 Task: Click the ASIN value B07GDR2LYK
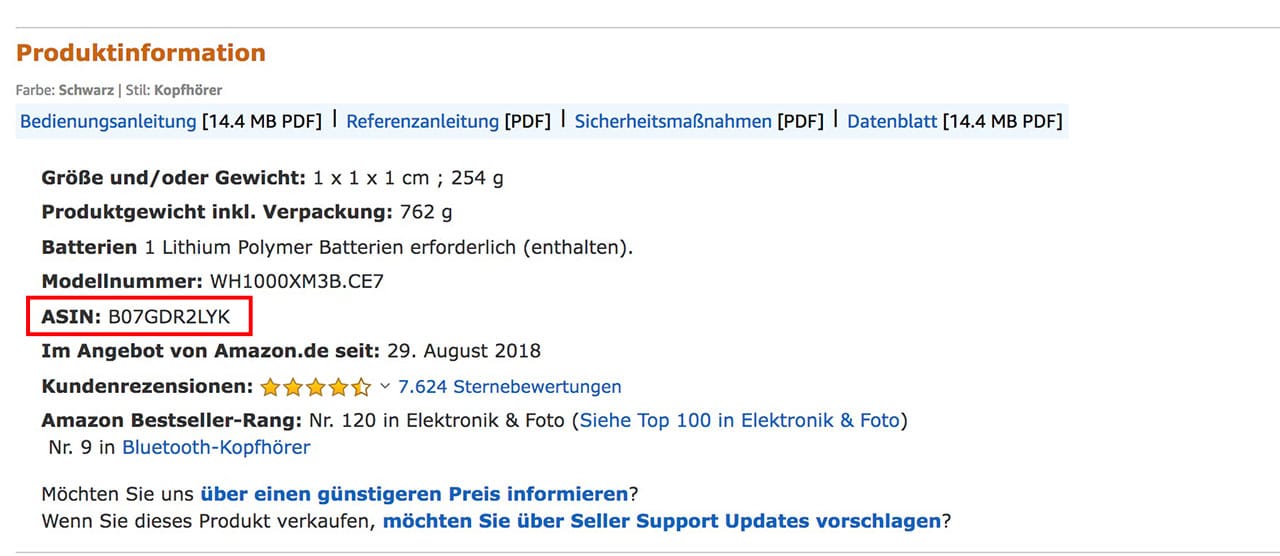click(x=169, y=318)
